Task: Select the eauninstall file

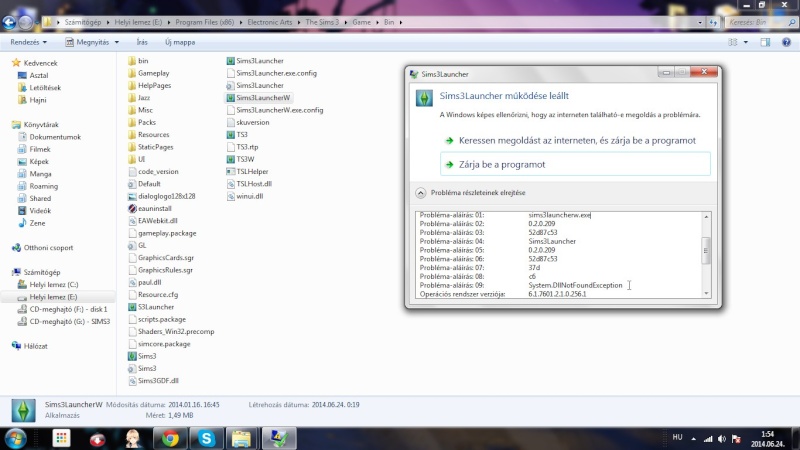Action: [x=149, y=208]
